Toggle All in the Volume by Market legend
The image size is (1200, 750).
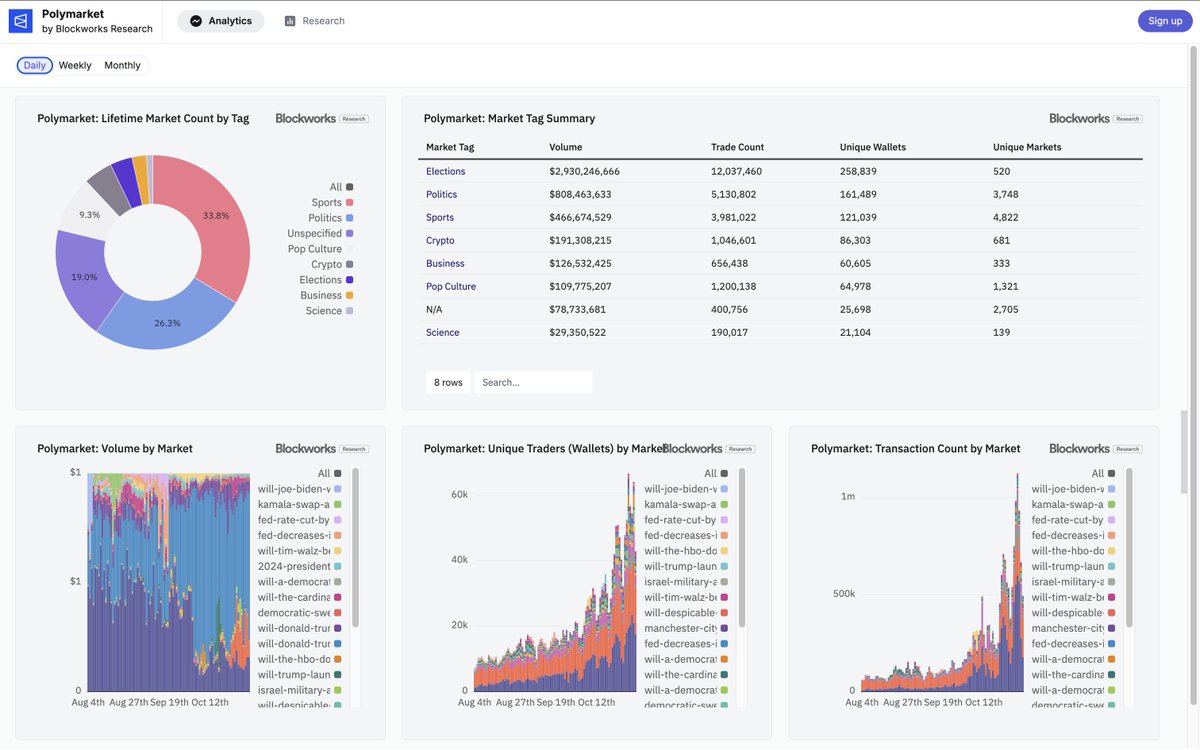point(330,473)
